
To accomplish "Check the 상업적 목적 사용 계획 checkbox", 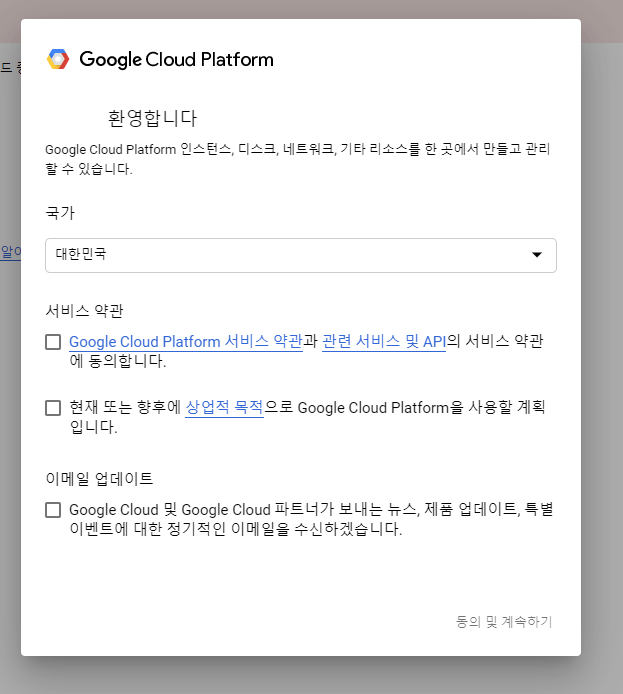I will pos(53,408).
